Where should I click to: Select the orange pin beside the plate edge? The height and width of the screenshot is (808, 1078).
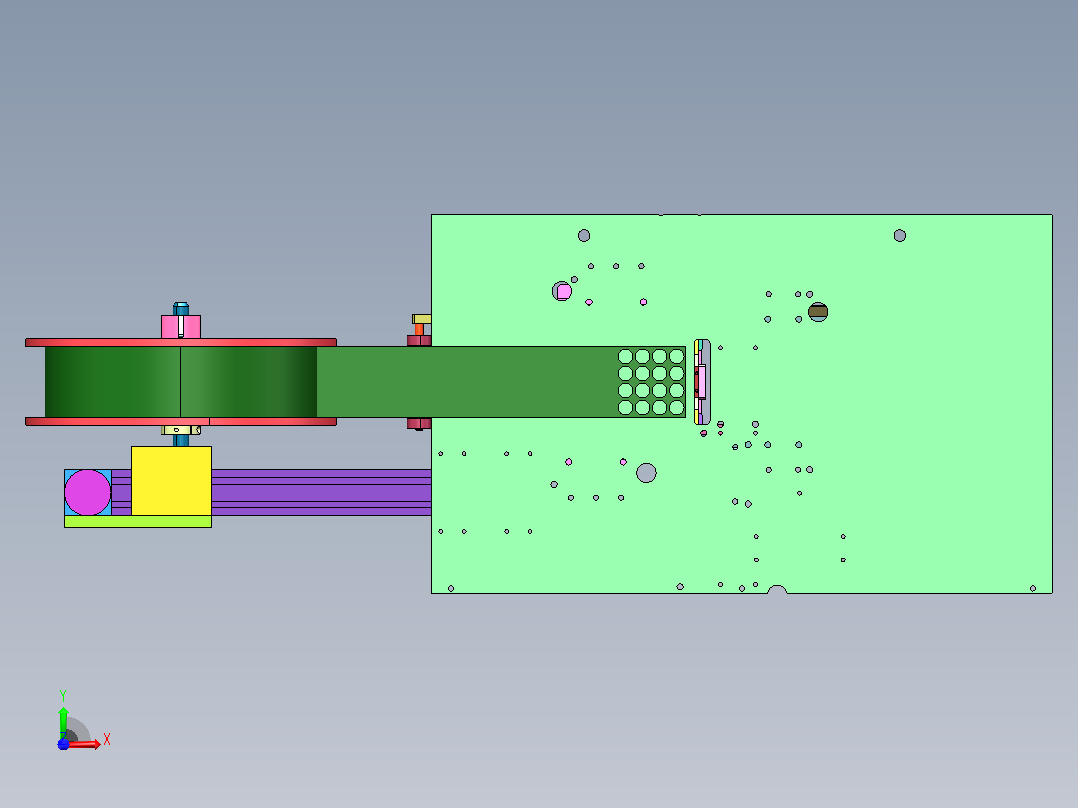[419, 329]
